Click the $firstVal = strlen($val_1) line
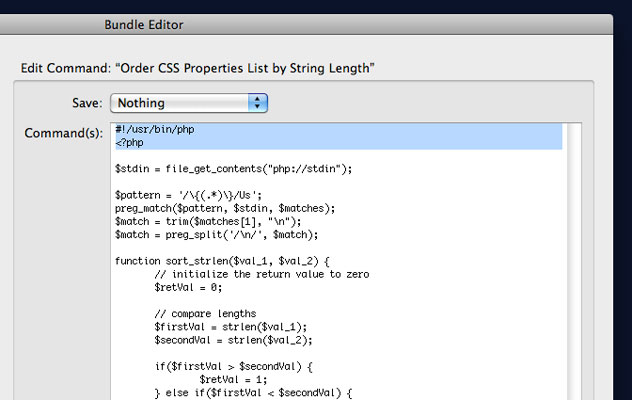The height and width of the screenshot is (400, 632). (231, 326)
